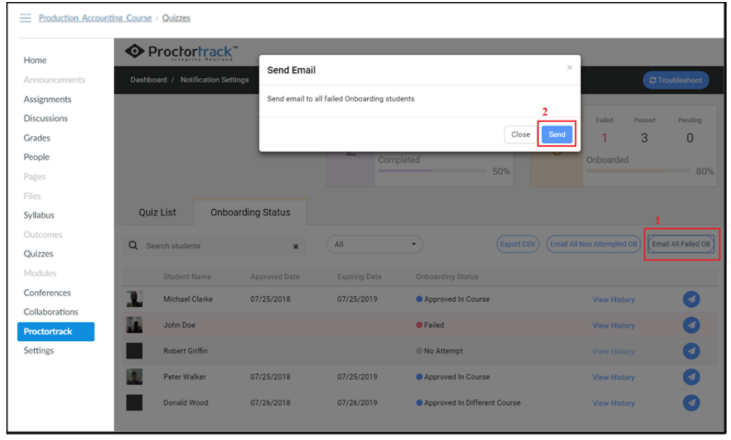This screenshot has width=731, height=440.
Task: Open Donald Wood's blank avatar
Action: click(x=134, y=403)
